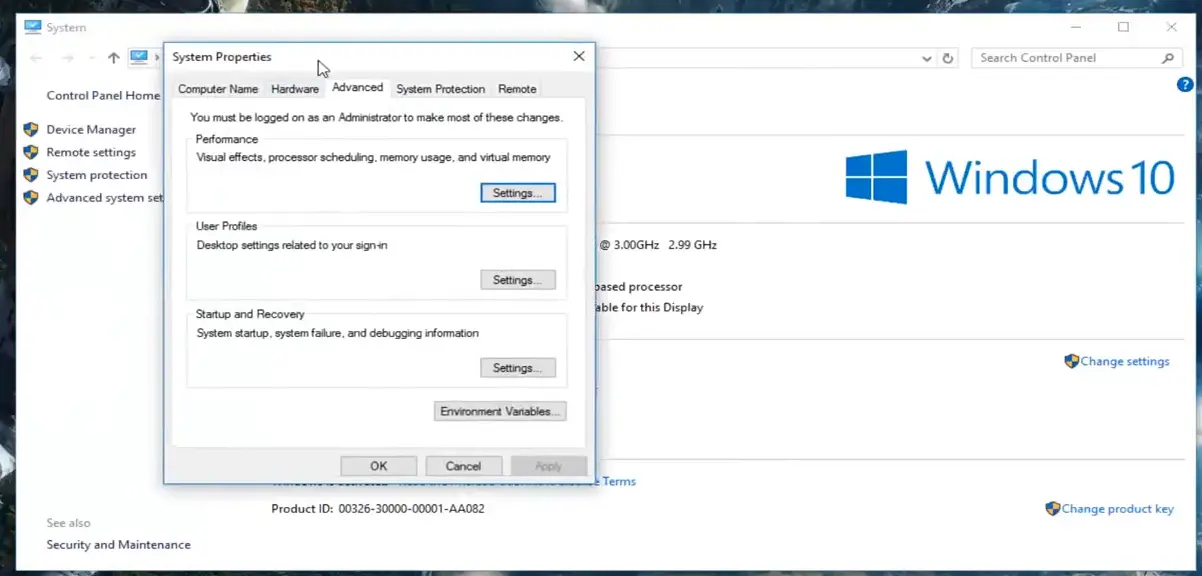
Task: Switch to the Hardware tab
Action: pos(295,89)
